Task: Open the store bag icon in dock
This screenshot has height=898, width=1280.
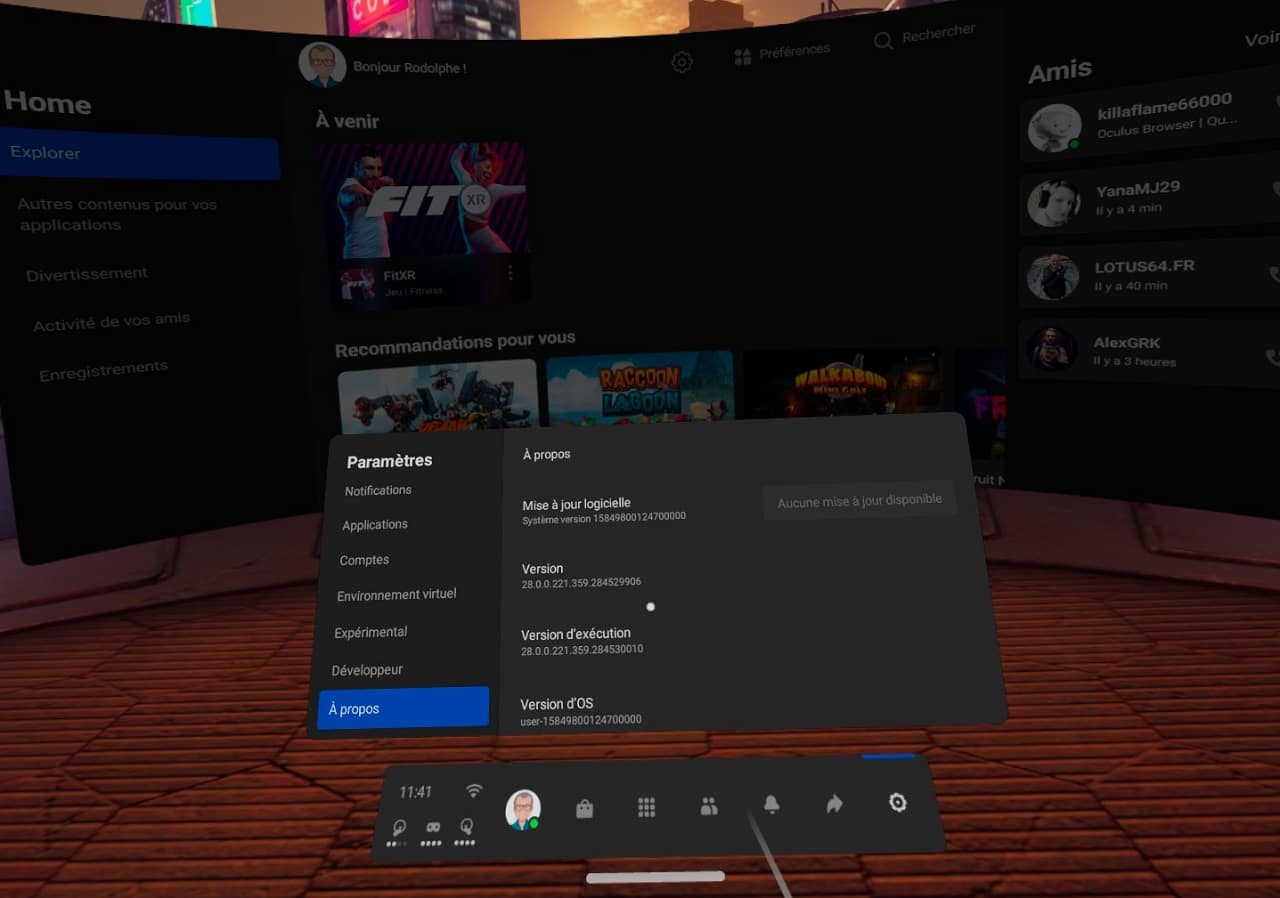Action: (585, 809)
